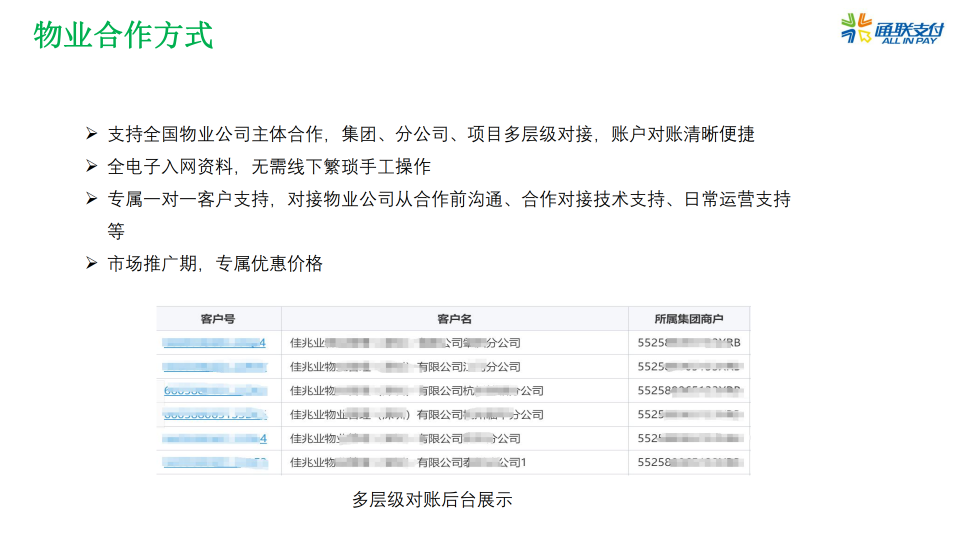This screenshot has height=540, width=960.
Task: Click the caption 多层级对账后台展示
Action: (432, 500)
